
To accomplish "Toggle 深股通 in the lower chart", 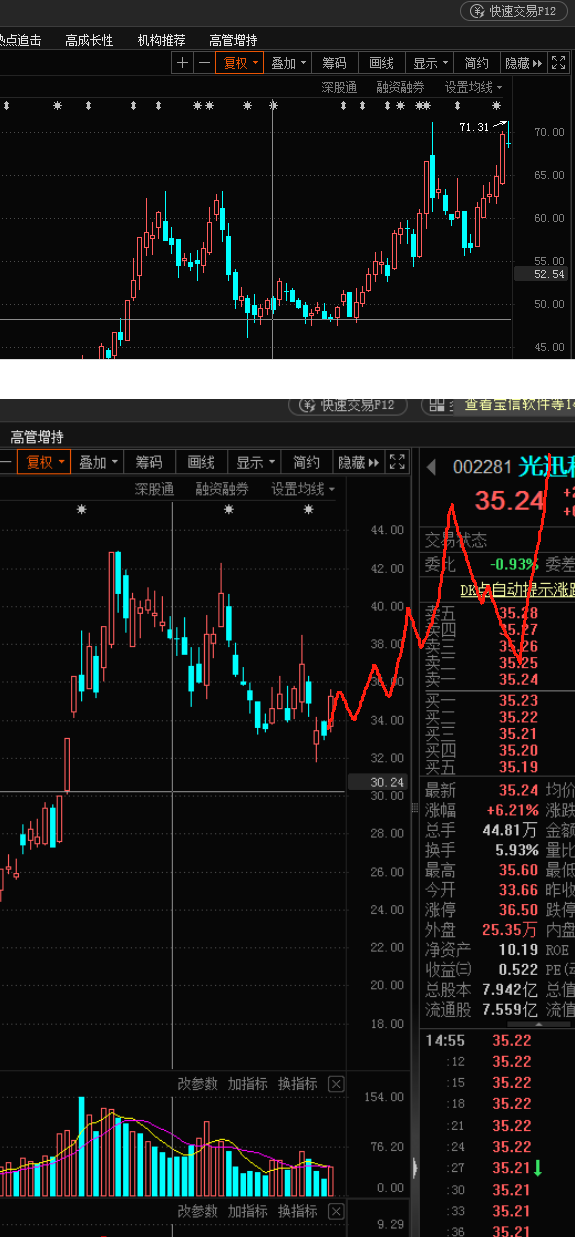I will (x=154, y=489).
